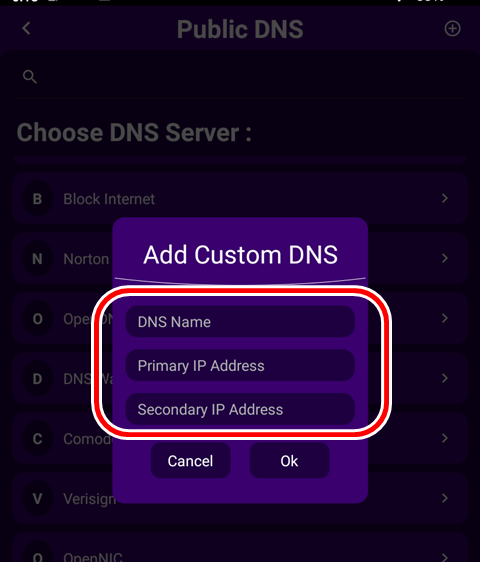Expand Block Internet via its chevron
The width and height of the screenshot is (480, 562).
tap(445, 198)
